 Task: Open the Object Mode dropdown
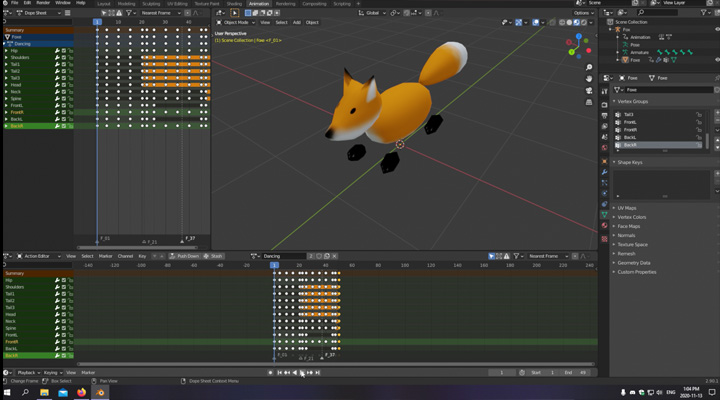236,22
